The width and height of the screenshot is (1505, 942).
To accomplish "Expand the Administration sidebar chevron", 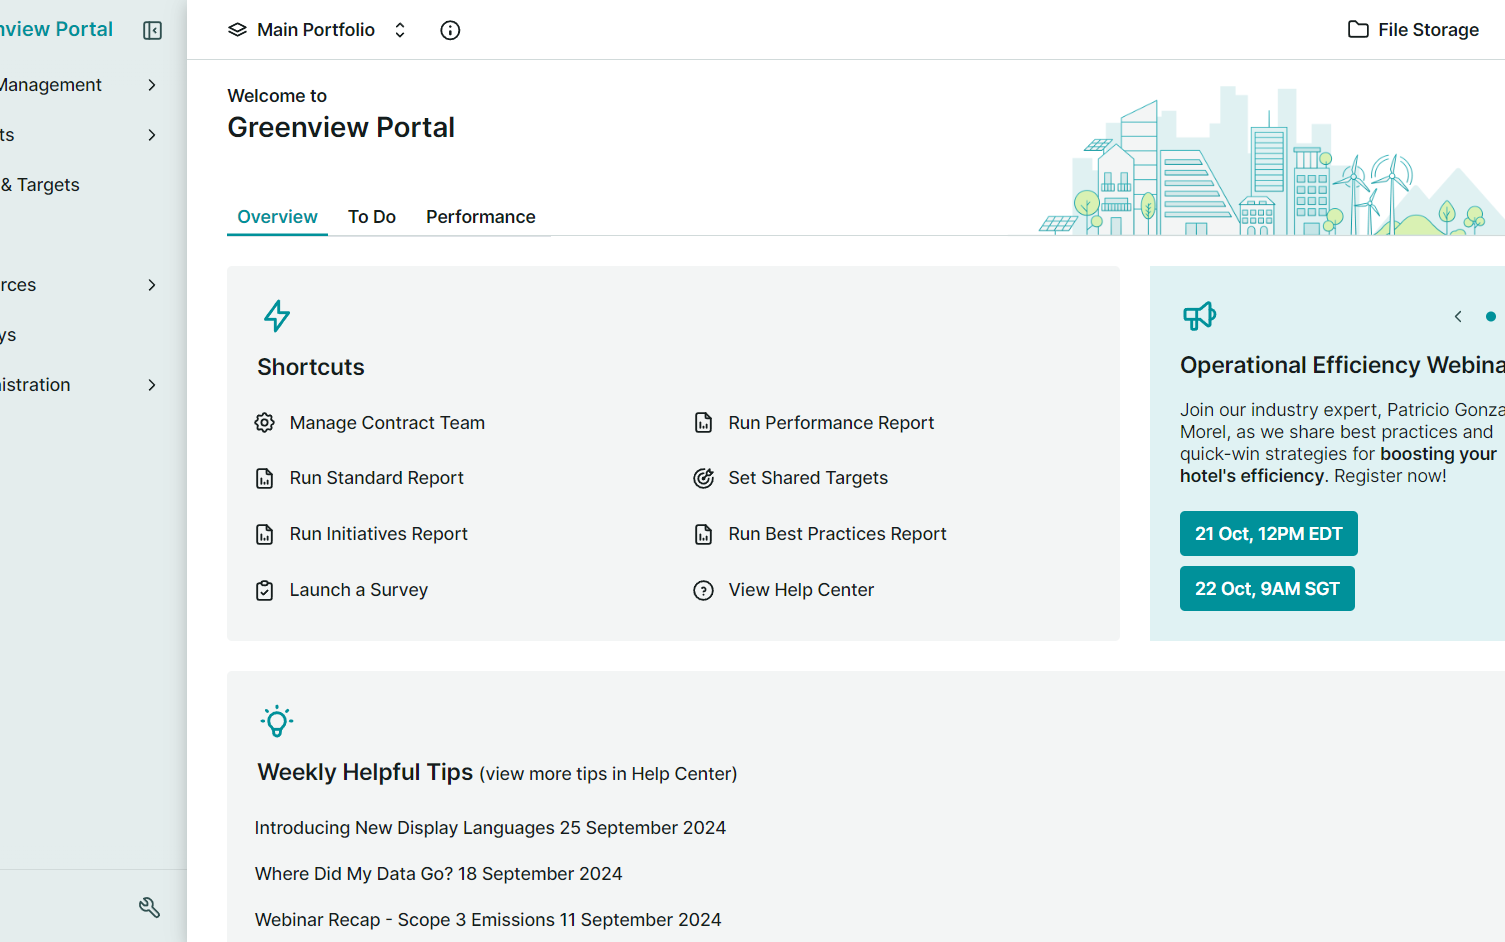I will 151,385.
